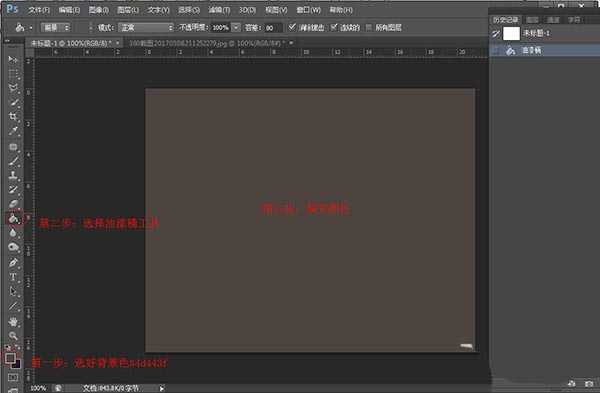Click the 容差 tolerance value field
600x393 pixels.
(x=273, y=28)
